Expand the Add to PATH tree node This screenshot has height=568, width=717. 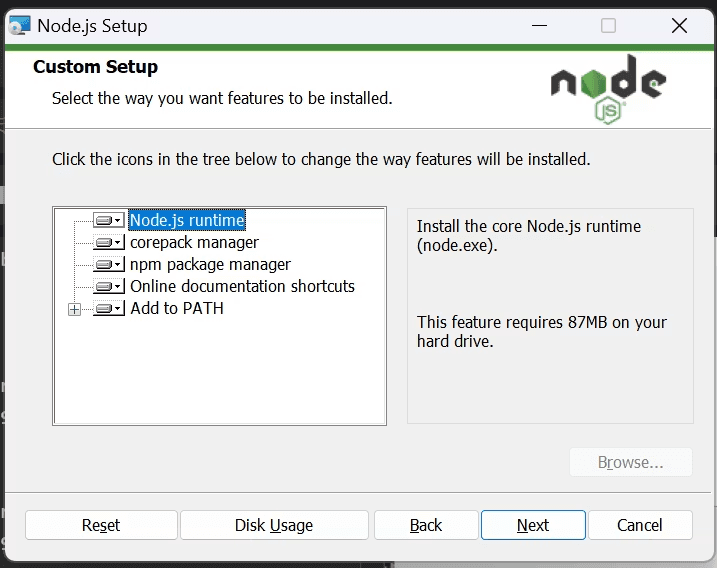click(74, 310)
